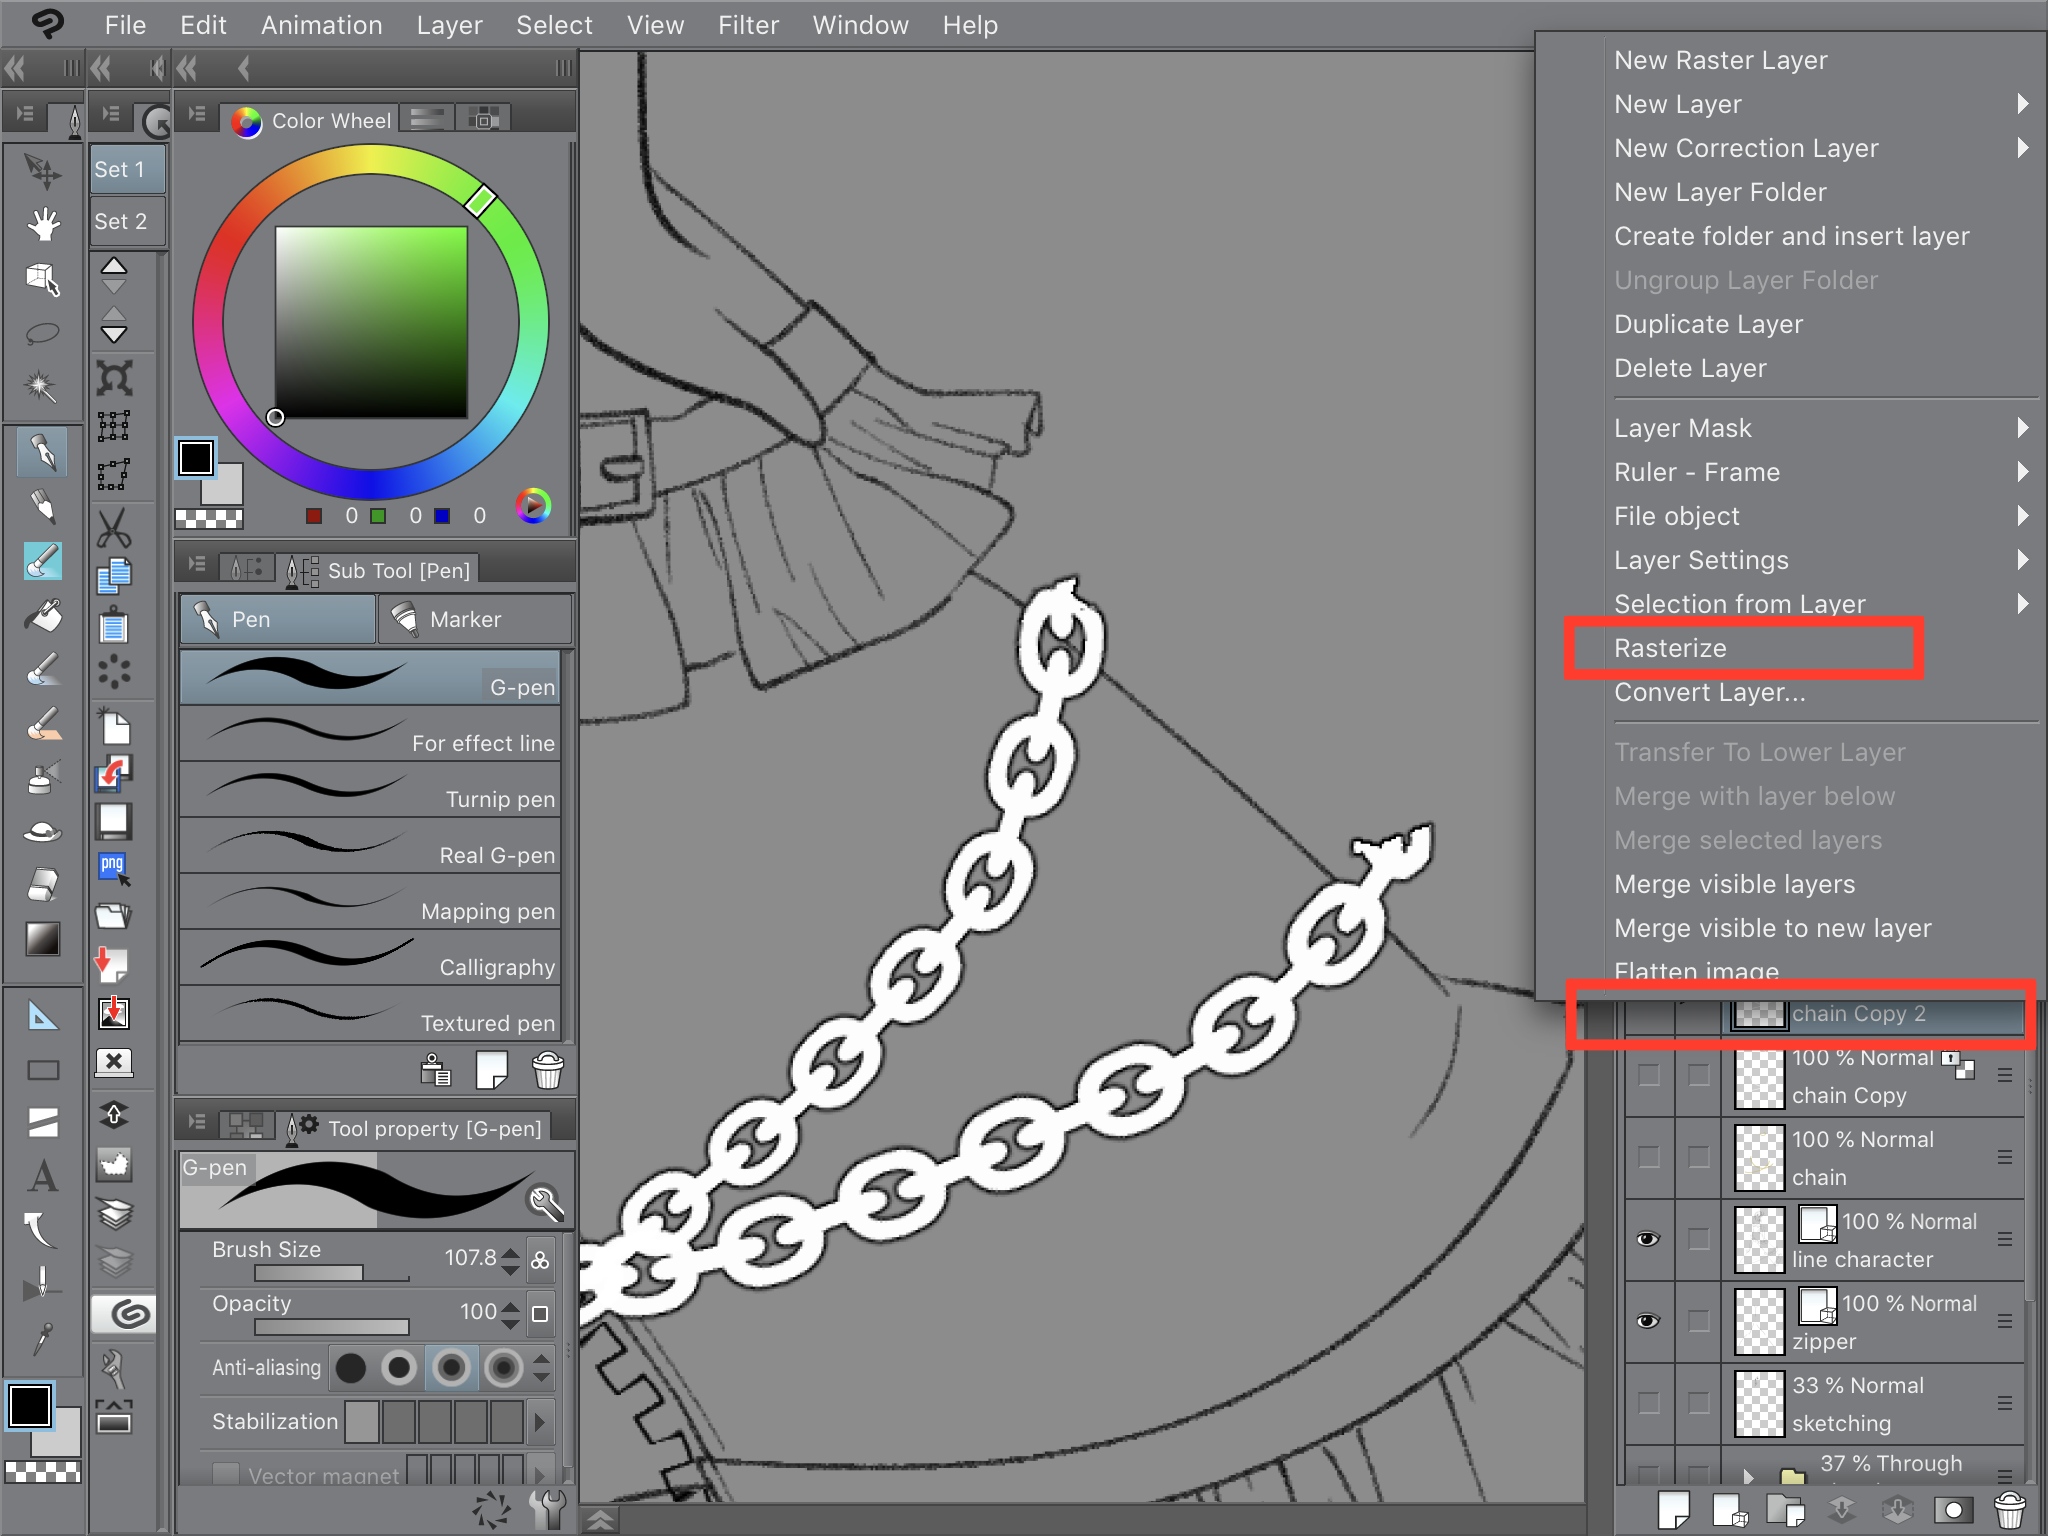This screenshot has height=1536, width=2048.
Task: Click delete layer trash icon
Action: [2009, 1510]
